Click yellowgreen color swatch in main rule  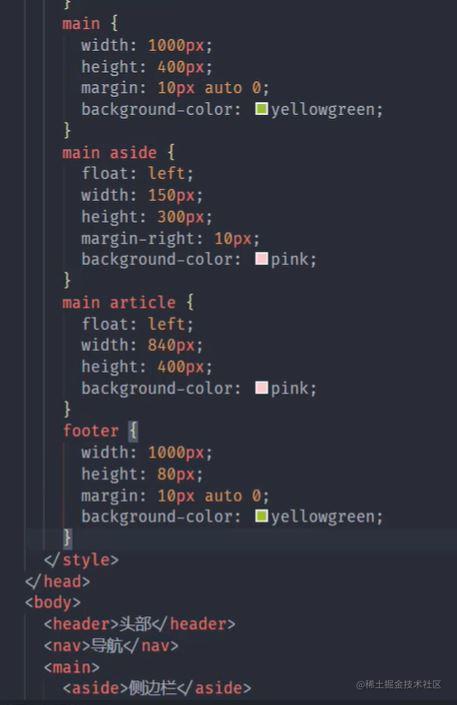pyautogui.click(x=261, y=108)
